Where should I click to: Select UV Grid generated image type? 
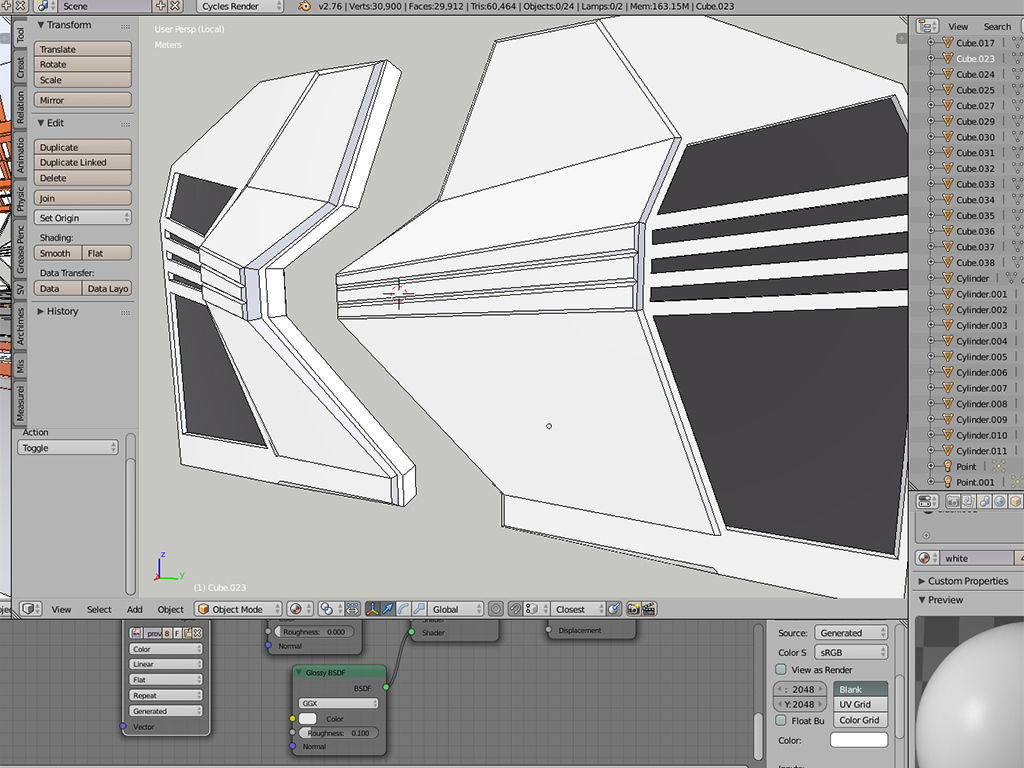coord(860,704)
